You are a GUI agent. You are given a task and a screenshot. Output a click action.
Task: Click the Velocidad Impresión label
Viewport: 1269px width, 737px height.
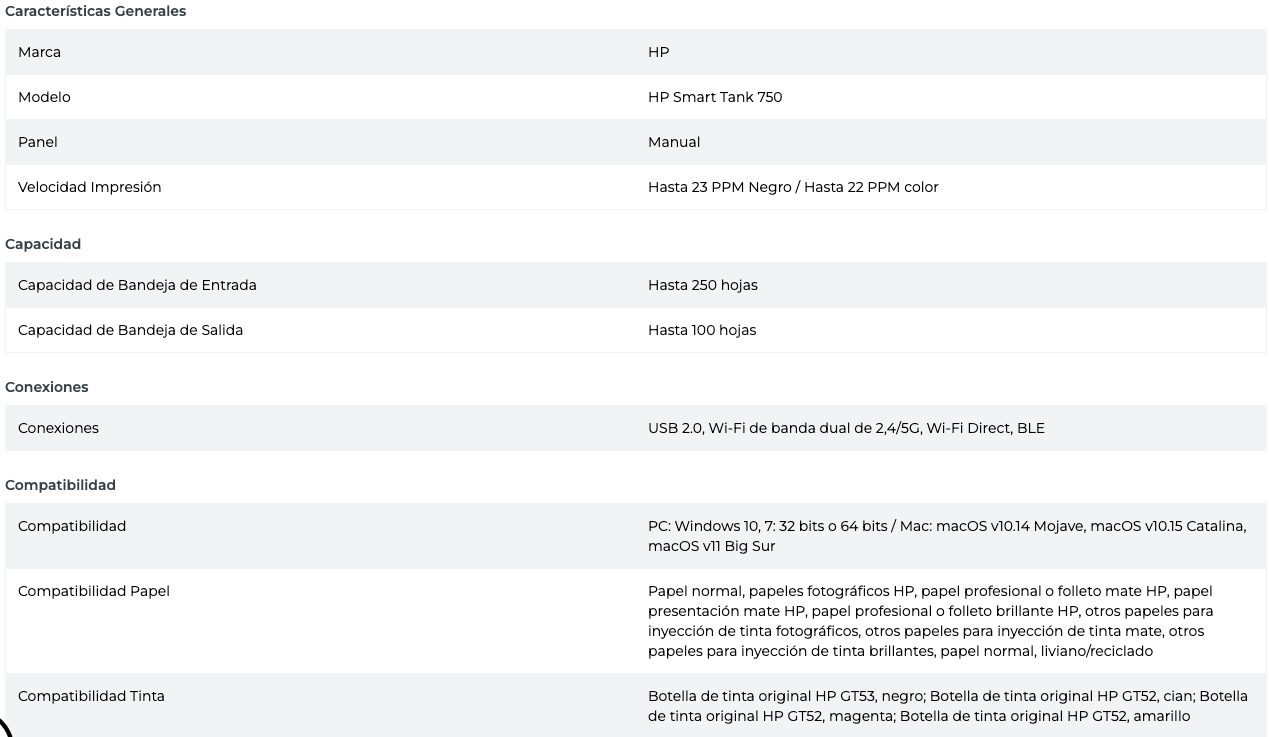tap(89, 187)
